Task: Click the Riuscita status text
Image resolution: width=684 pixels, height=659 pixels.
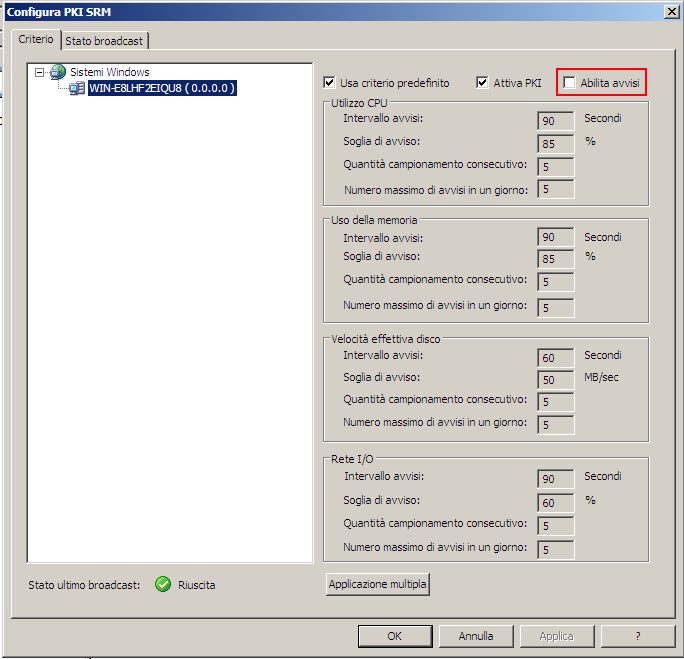Action: pos(197,585)
